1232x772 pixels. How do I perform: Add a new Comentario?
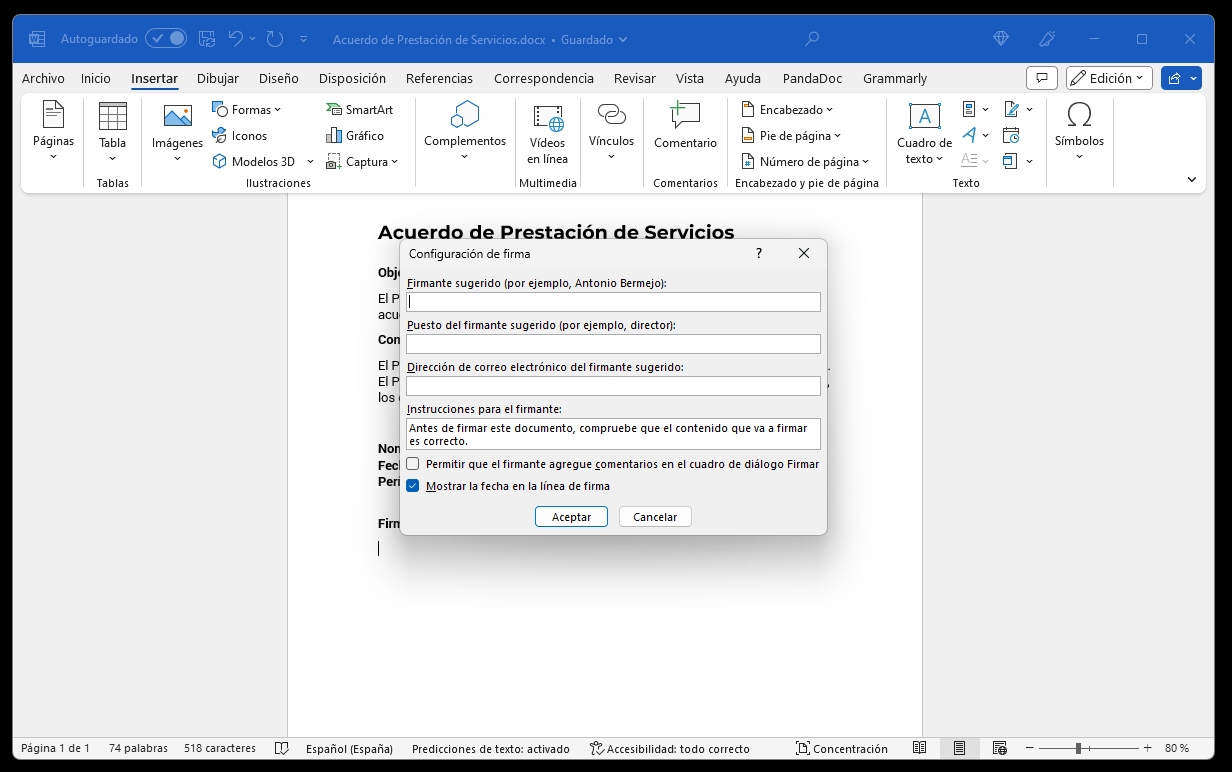pyautogui.click(x=685, y=127)
